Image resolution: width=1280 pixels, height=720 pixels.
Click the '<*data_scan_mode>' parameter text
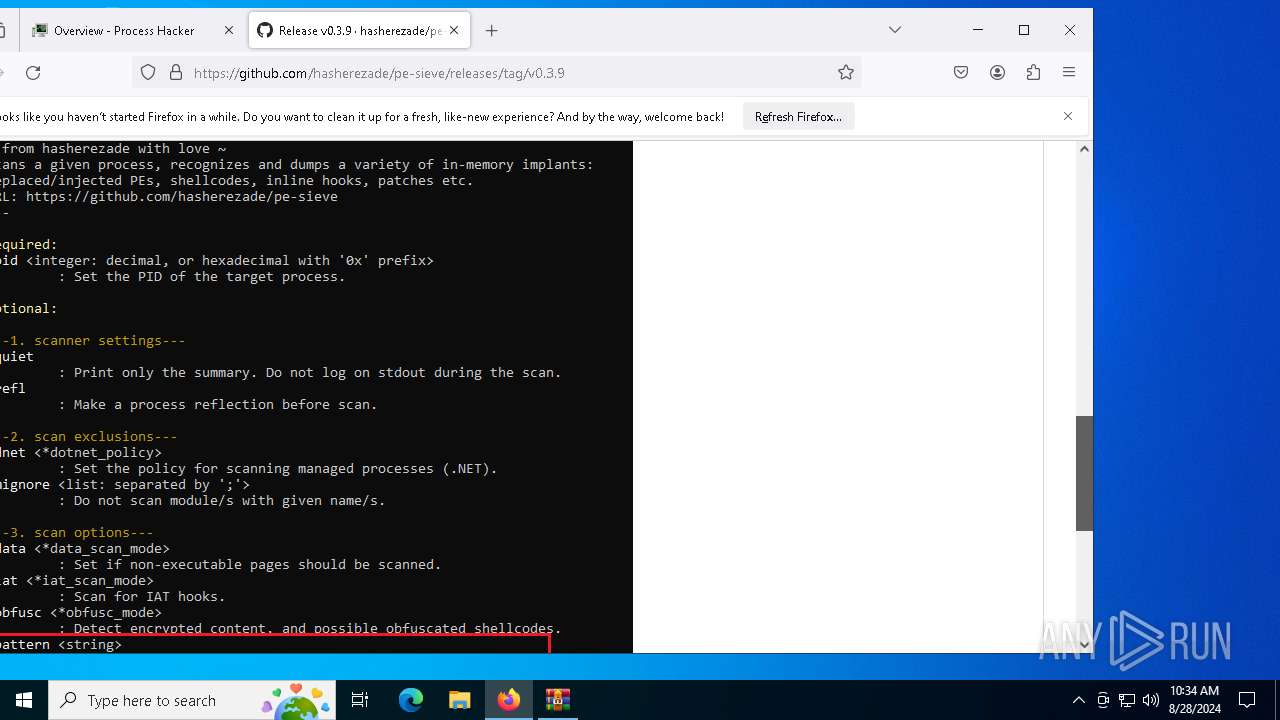point(102,549)
